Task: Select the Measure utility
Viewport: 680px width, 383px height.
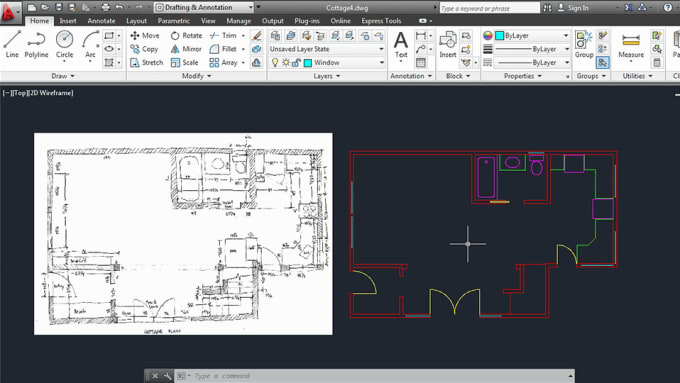Action: [x=631, y=45]
